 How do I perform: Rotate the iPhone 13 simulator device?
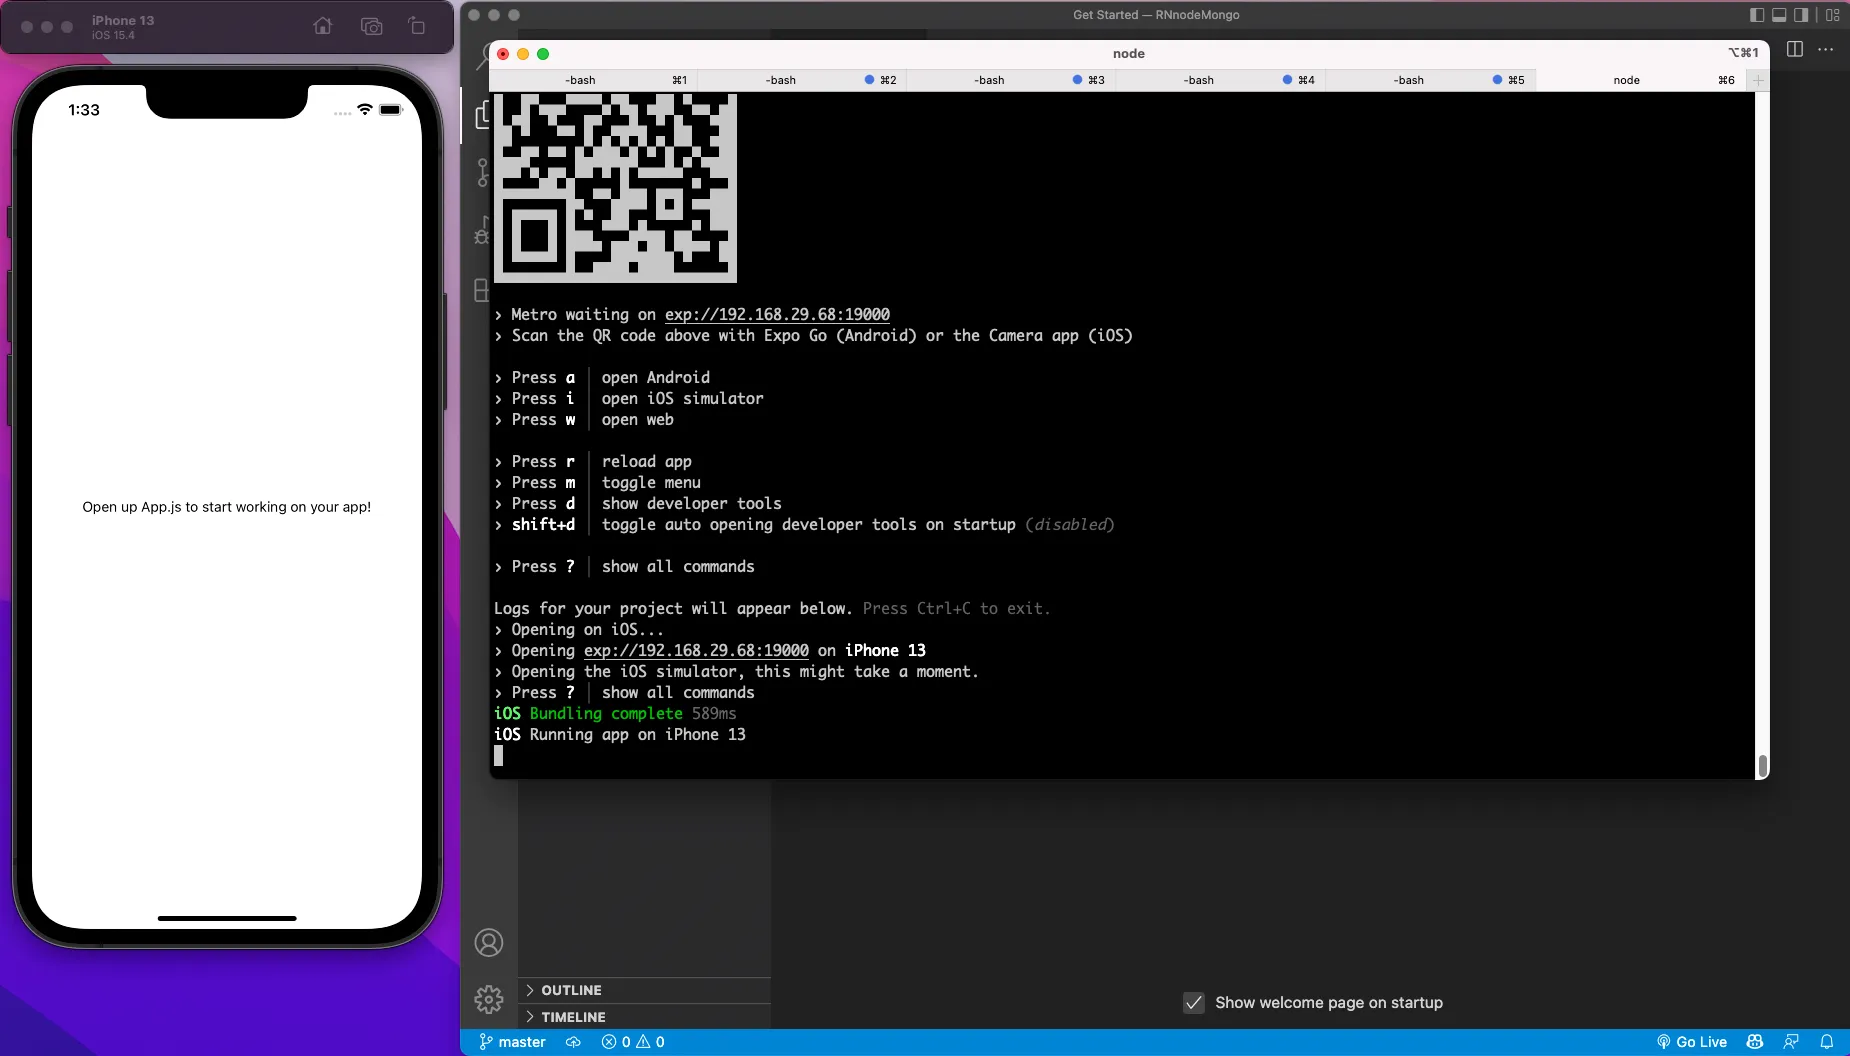tap(417, 26)
